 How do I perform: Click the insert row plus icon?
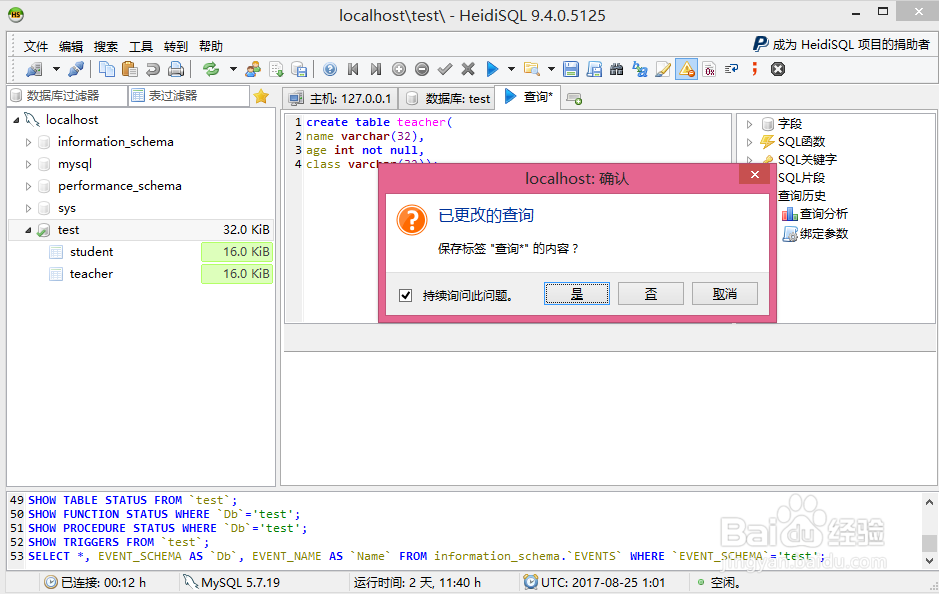coord(399,69)
